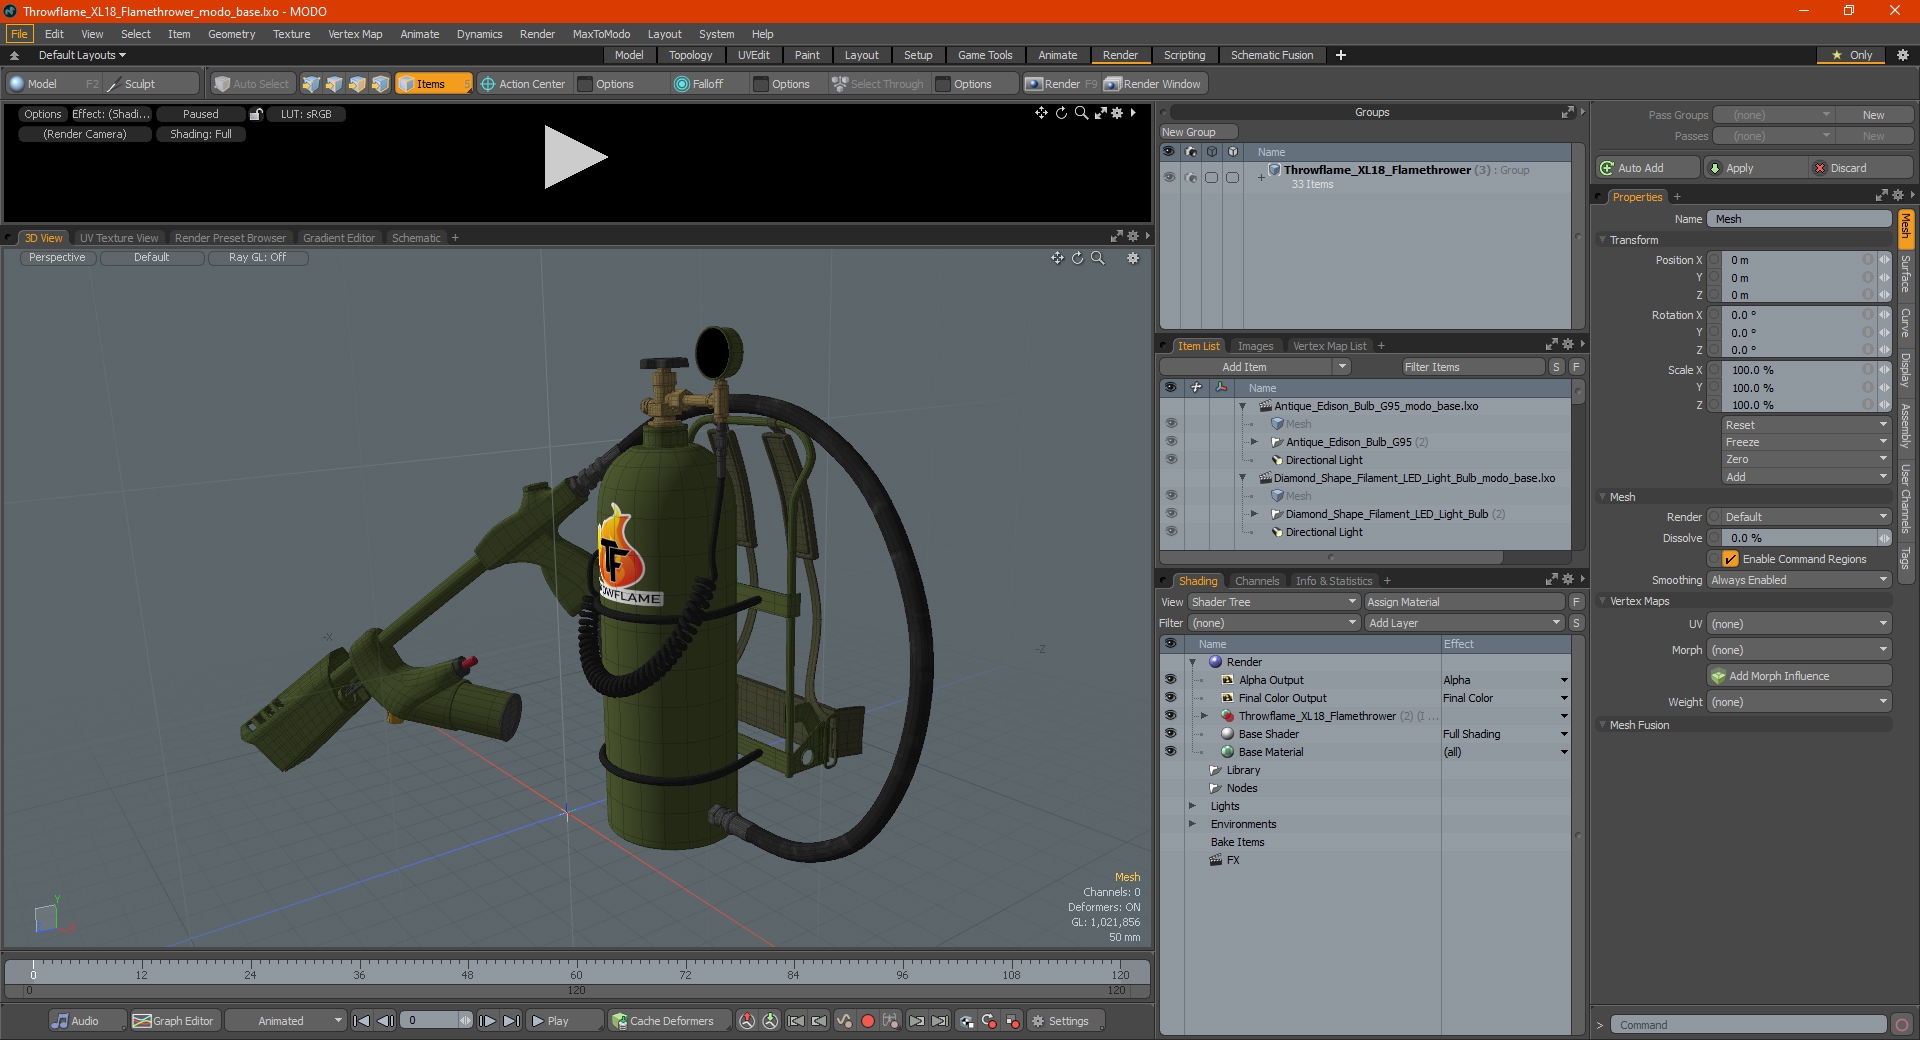Click the Add Morph Influence button
The height and width of the screenshot is (1040, 1920).
pos(1799,676)
